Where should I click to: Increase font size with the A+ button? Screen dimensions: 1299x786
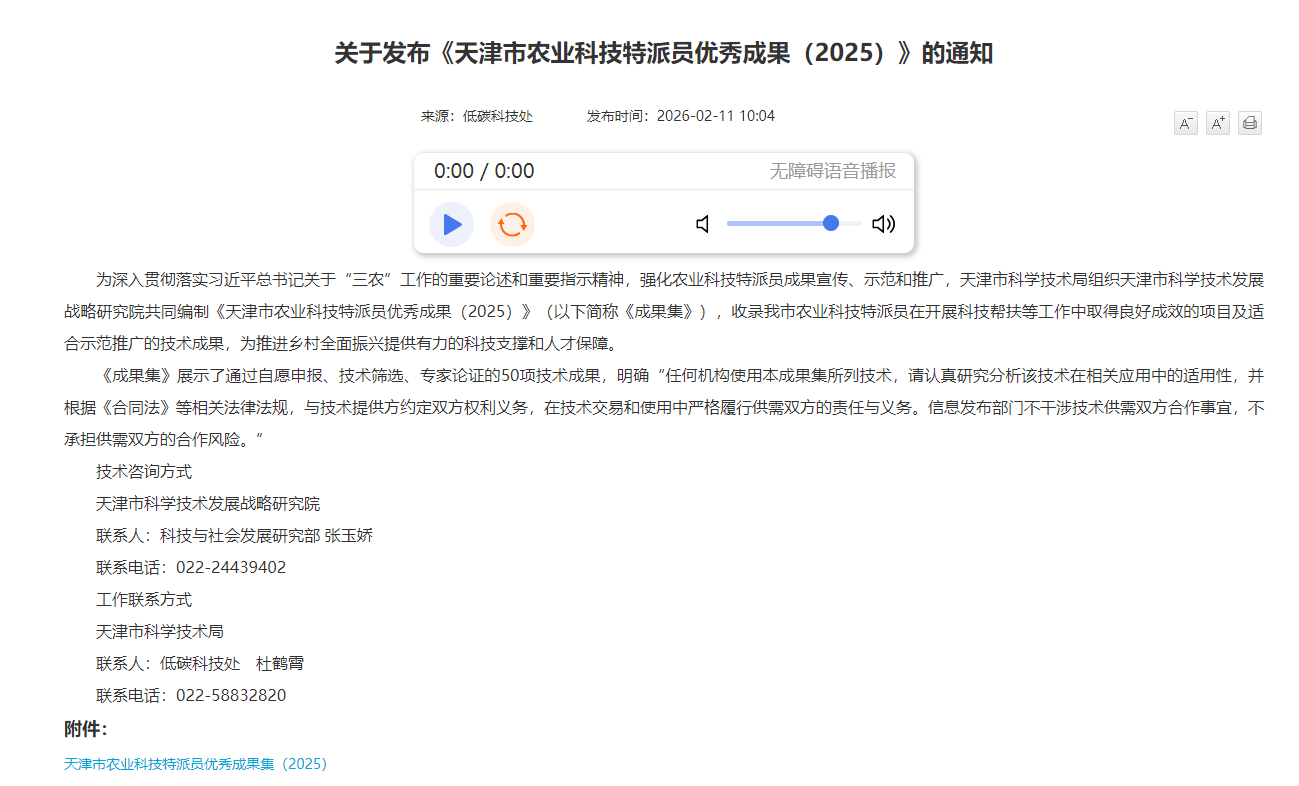tap(1217, 123)
